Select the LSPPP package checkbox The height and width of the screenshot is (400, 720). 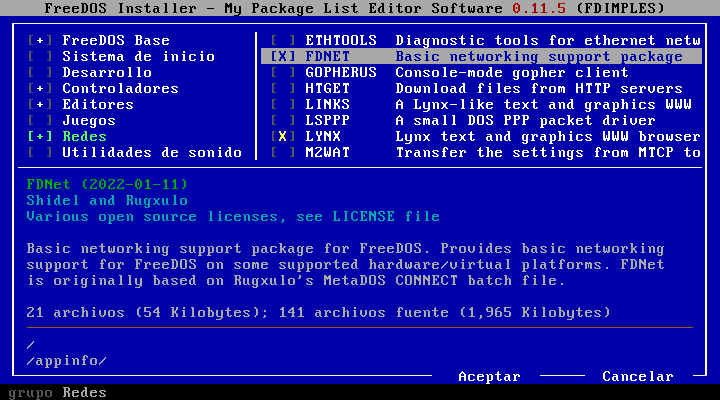282,121
